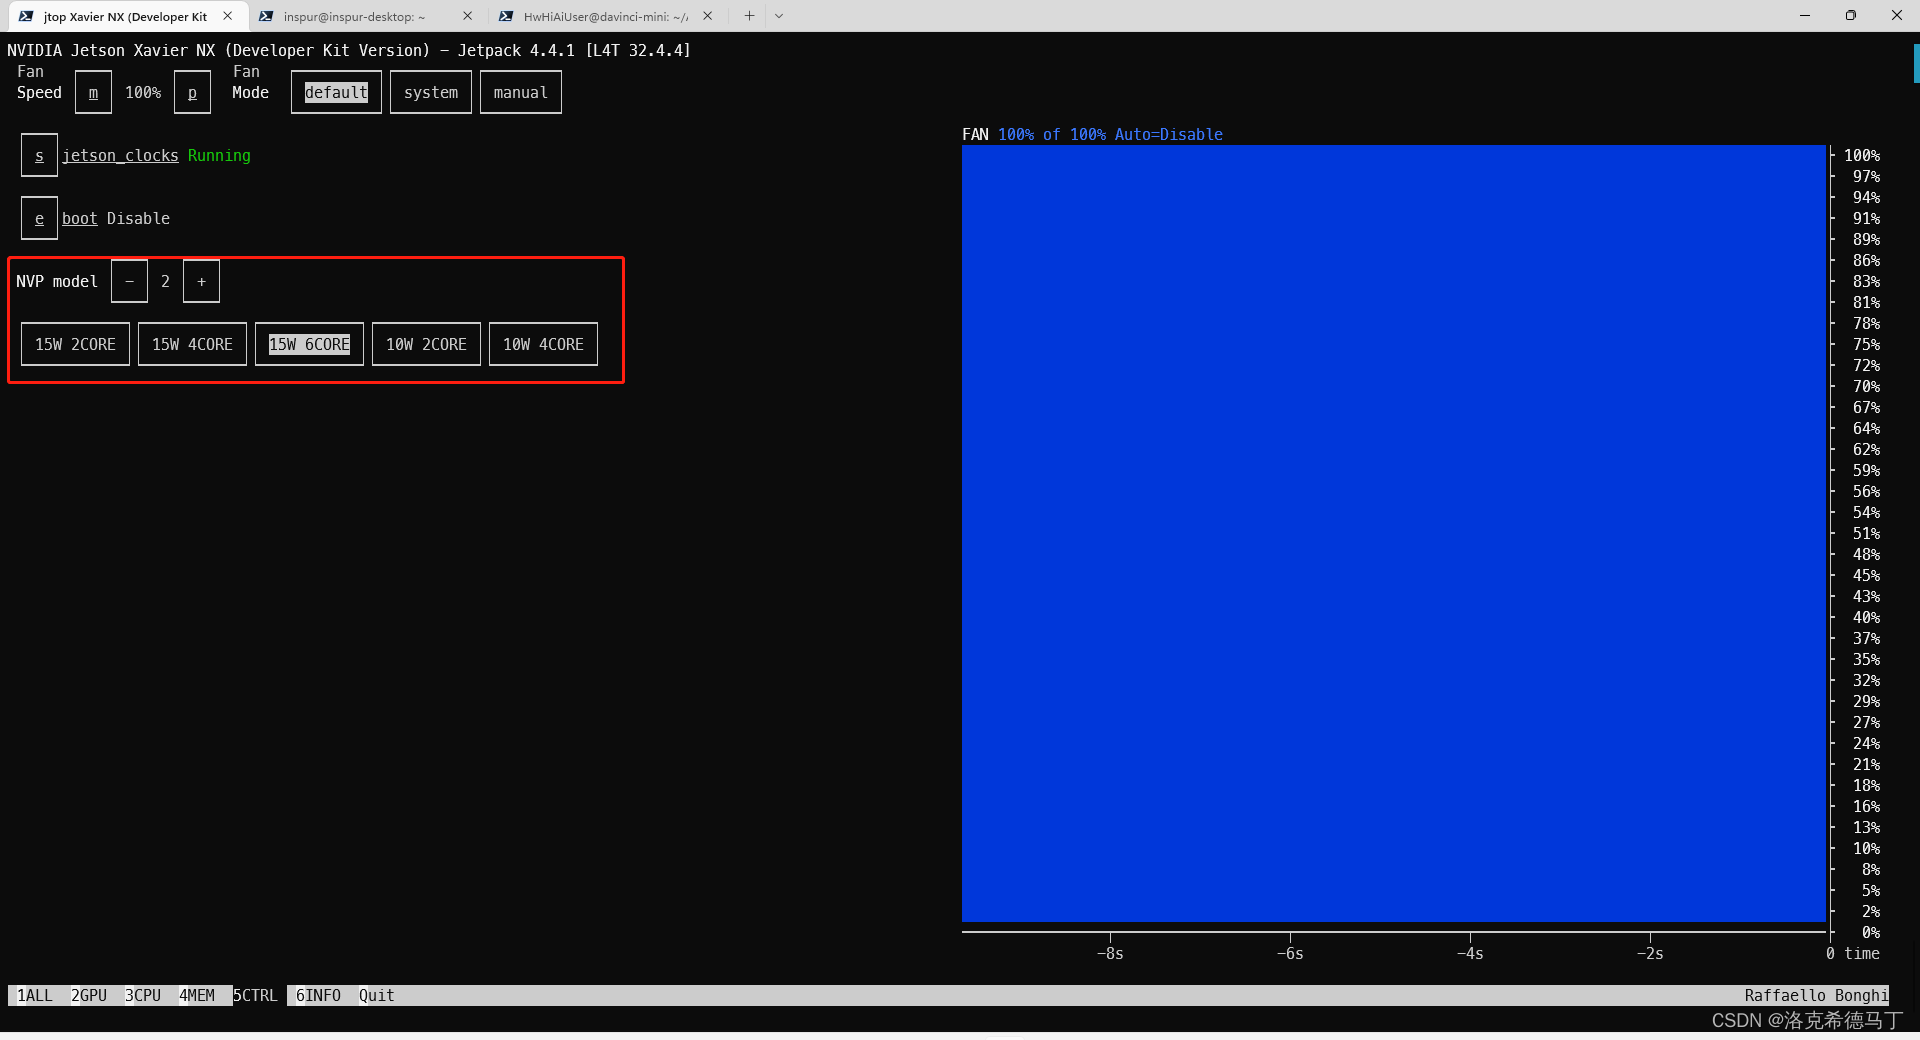Image resolution: width=1920 pixels, height=1040 pixels.
Task: Switch to the HwHiAiUser@davinci-mini terminal tab
Action: pyautogui.click(x=605, y=16)
